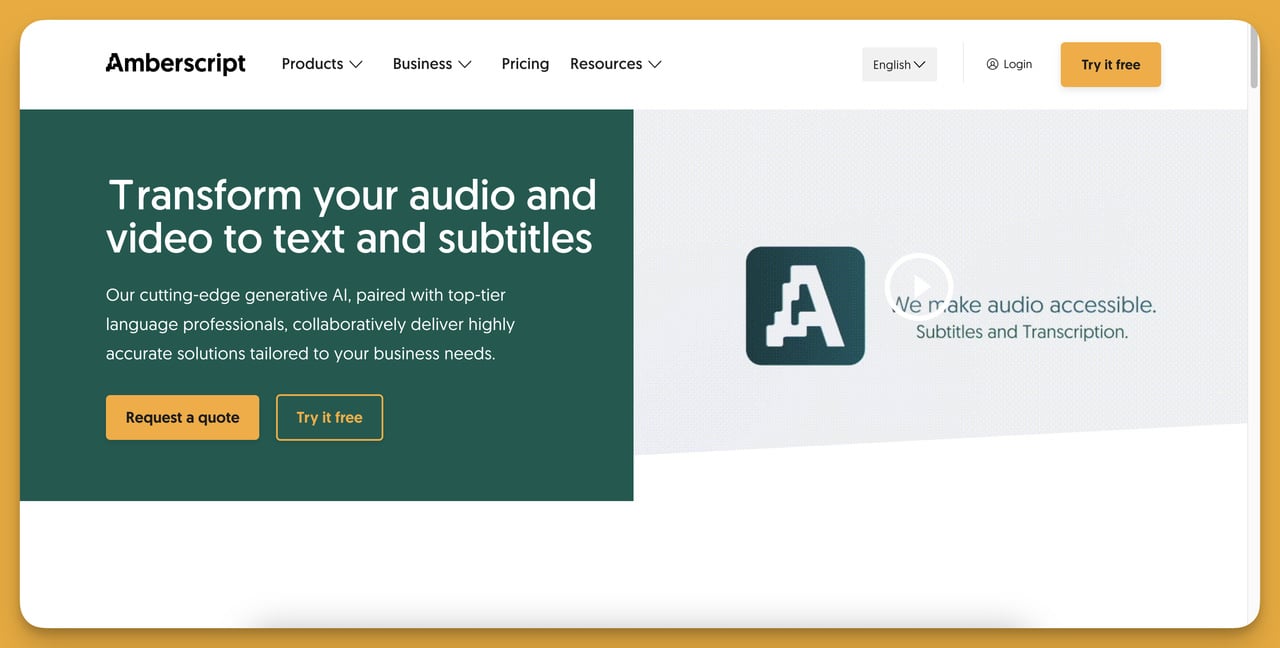This screenshot has height=648, width=1280.
Task: Click the Login person icon
Action: 991,63
